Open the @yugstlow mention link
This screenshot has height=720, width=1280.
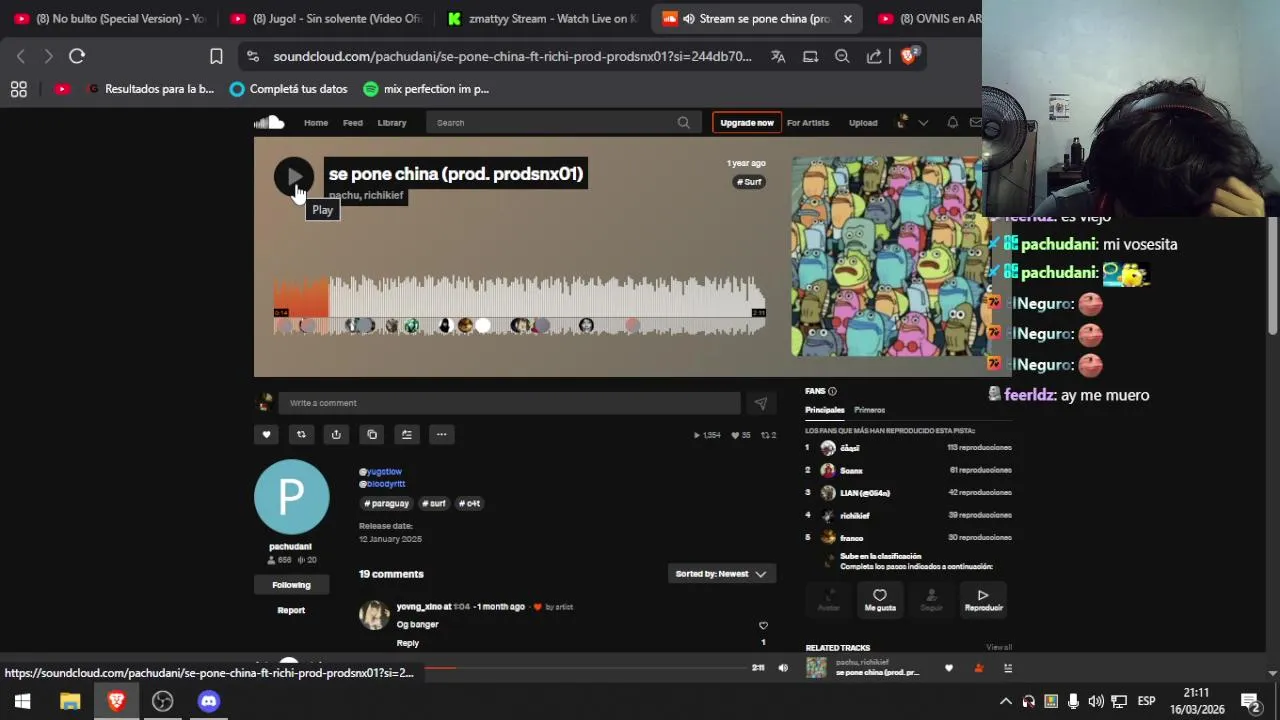tap(380, 471)
